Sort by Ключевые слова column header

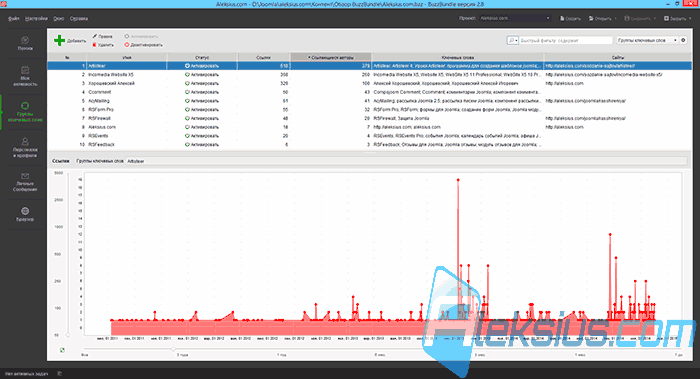458,57
